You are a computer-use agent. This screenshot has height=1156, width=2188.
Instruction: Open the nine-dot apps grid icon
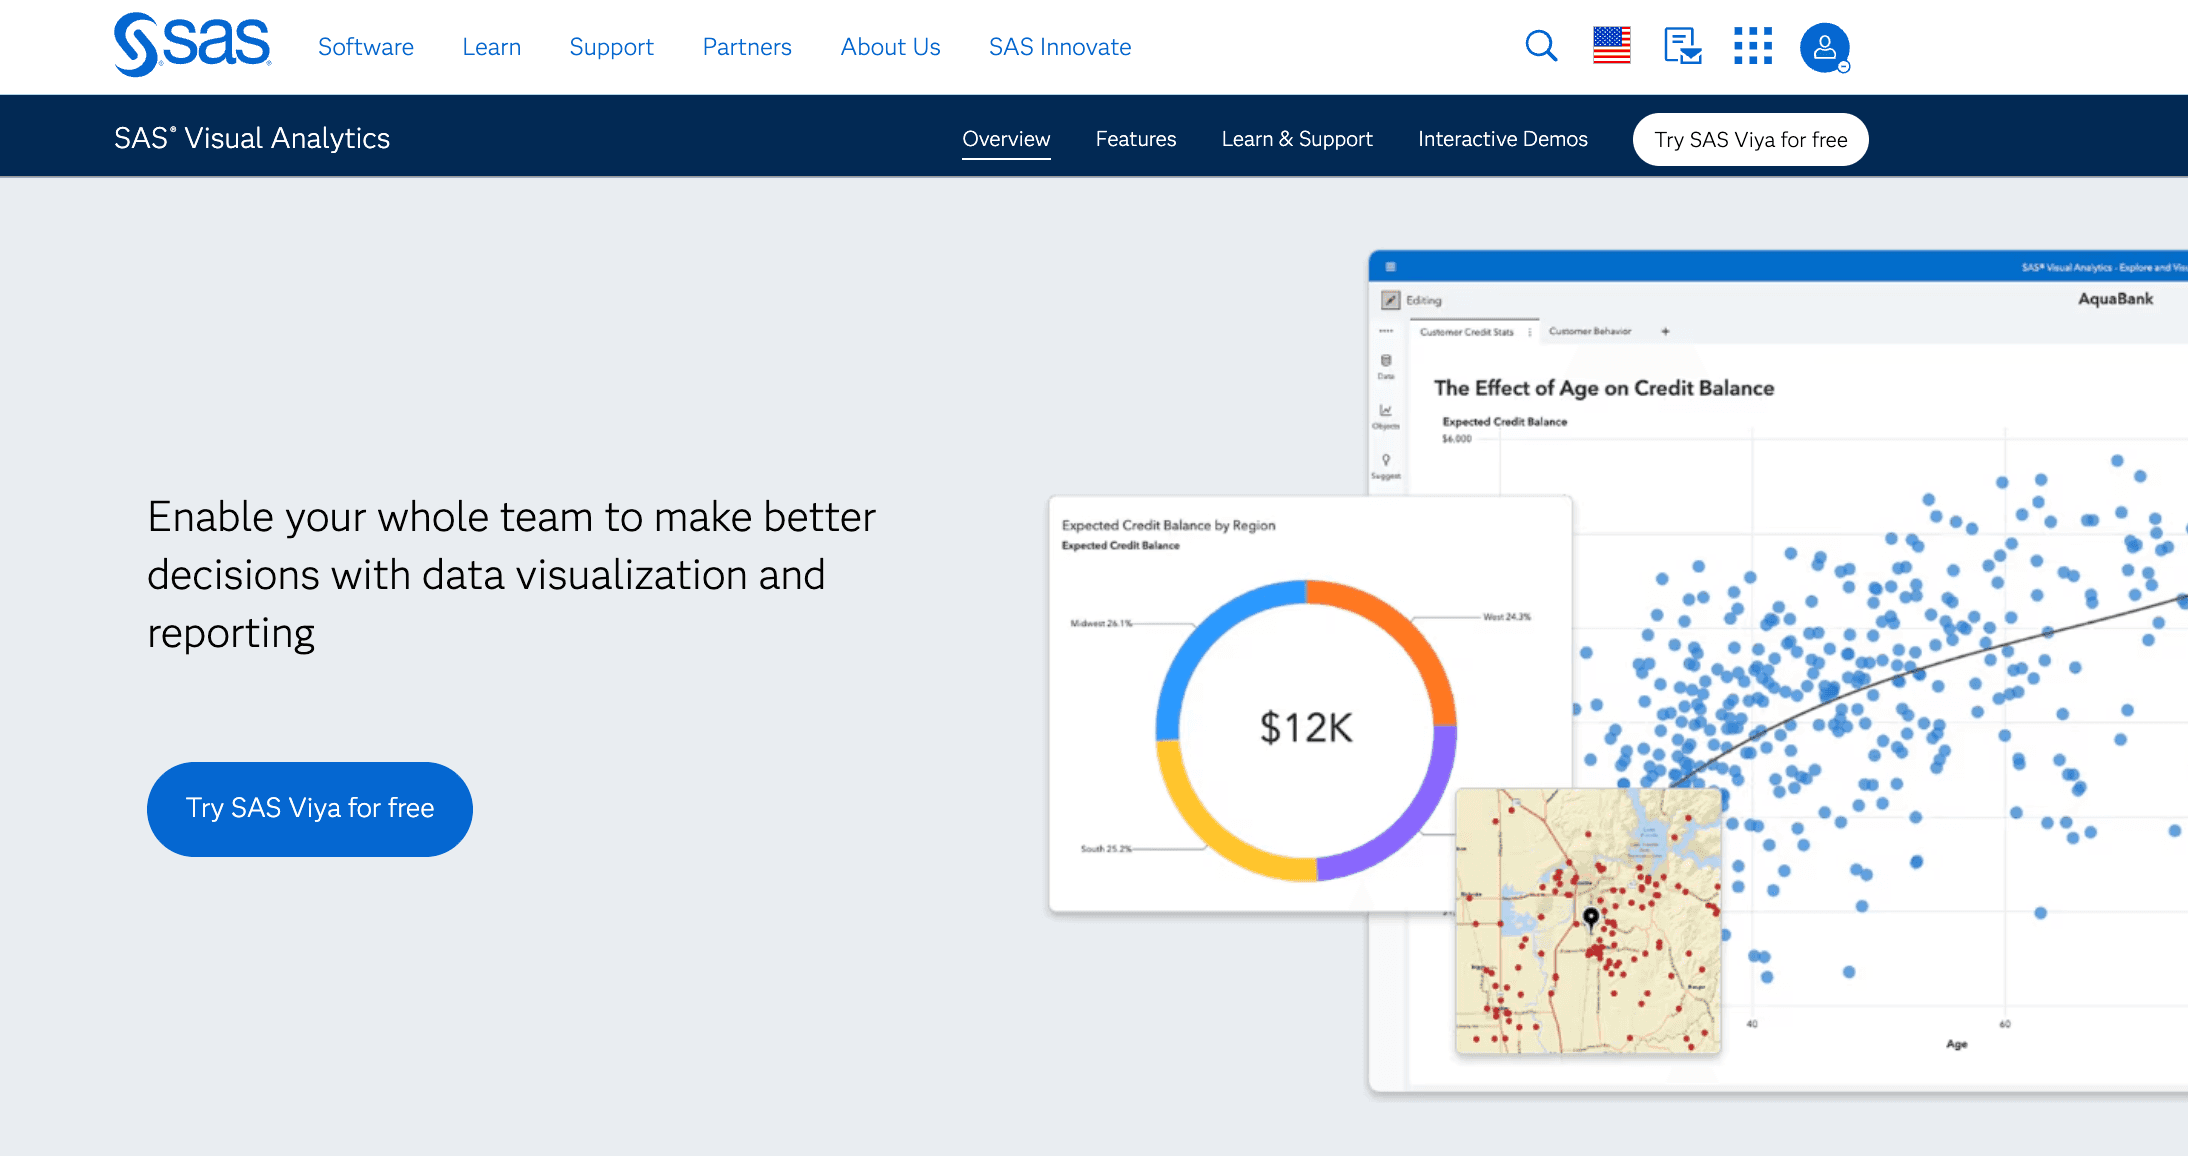pos(1752,46)
